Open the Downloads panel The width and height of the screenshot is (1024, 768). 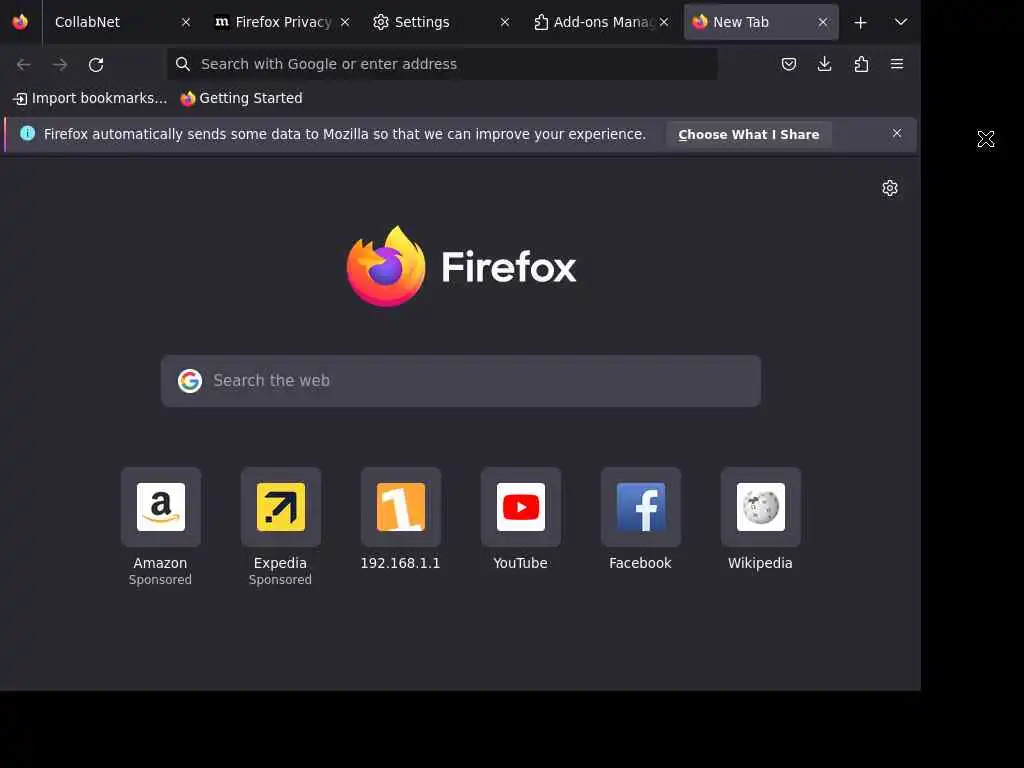click(825, 64)
